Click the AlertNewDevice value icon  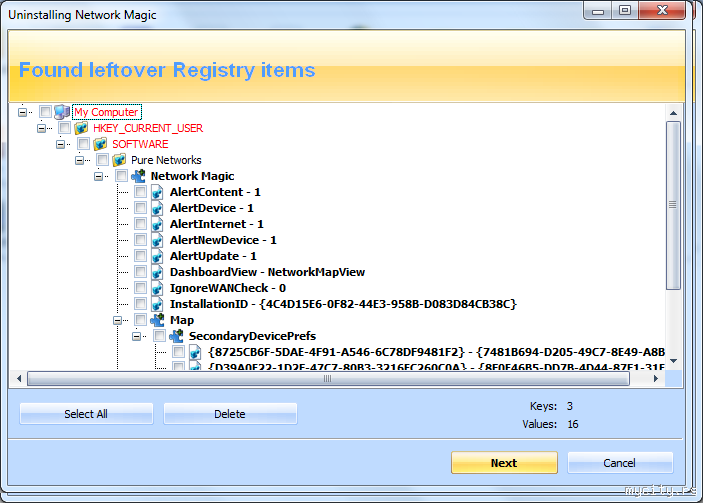coord(157,240)
